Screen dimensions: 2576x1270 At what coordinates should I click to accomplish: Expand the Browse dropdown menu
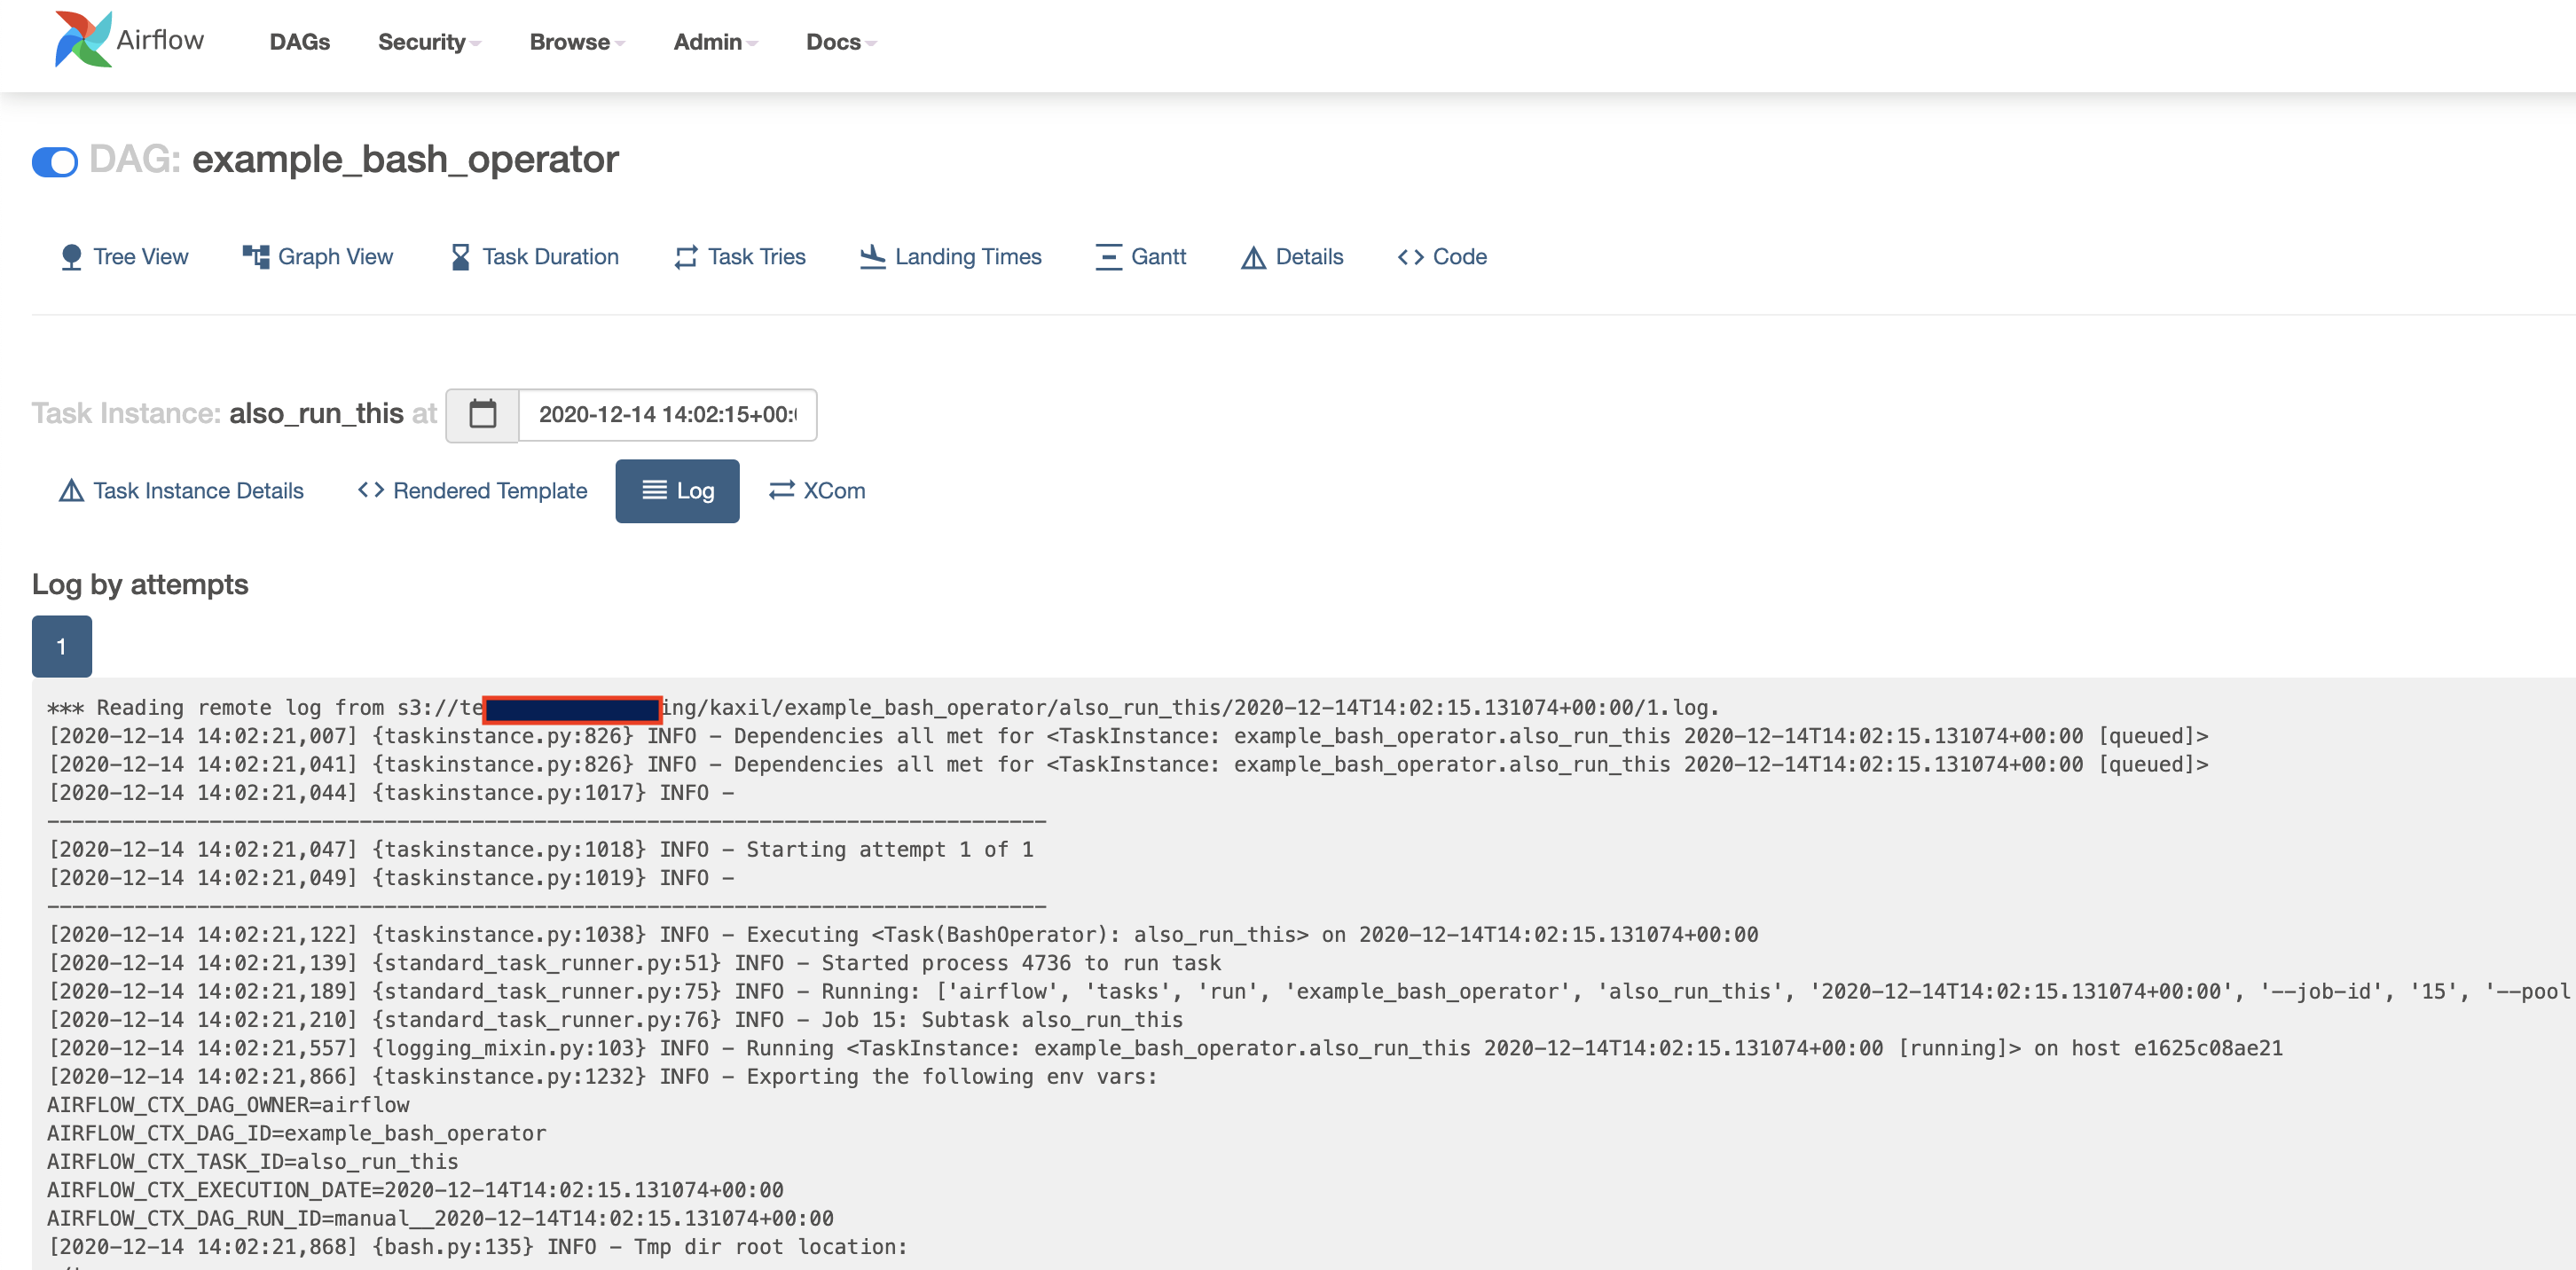click(x=577, y=42)
